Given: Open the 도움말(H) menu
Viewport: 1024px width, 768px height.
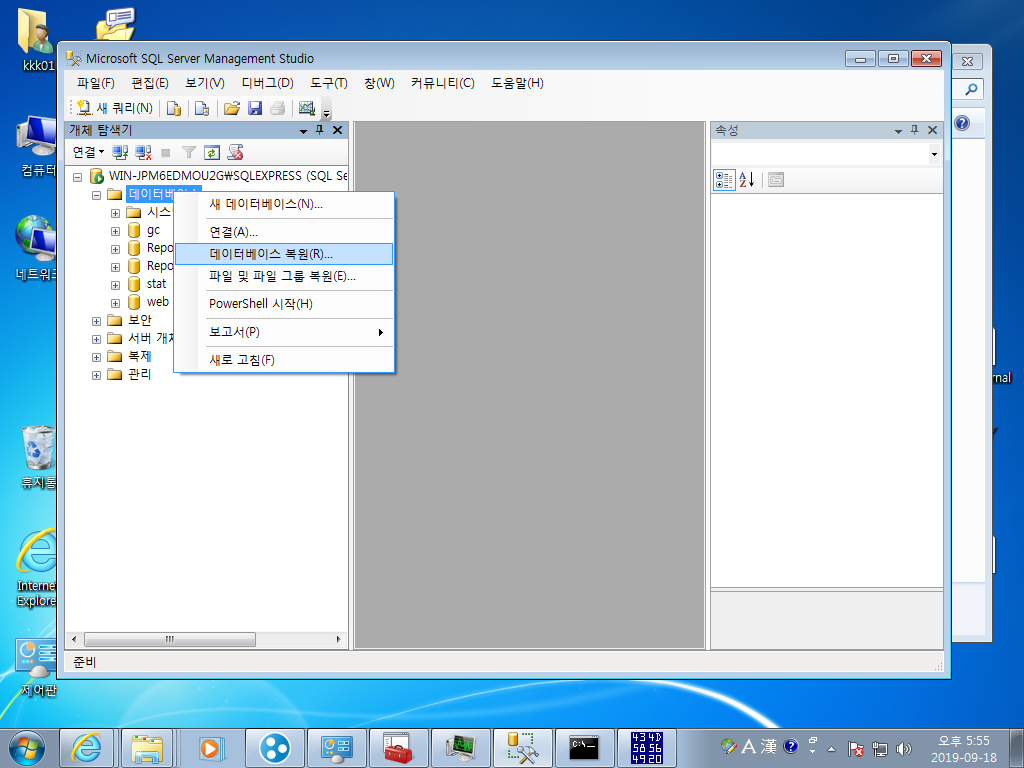Looking at the screenshot, I should click(517, 83).
